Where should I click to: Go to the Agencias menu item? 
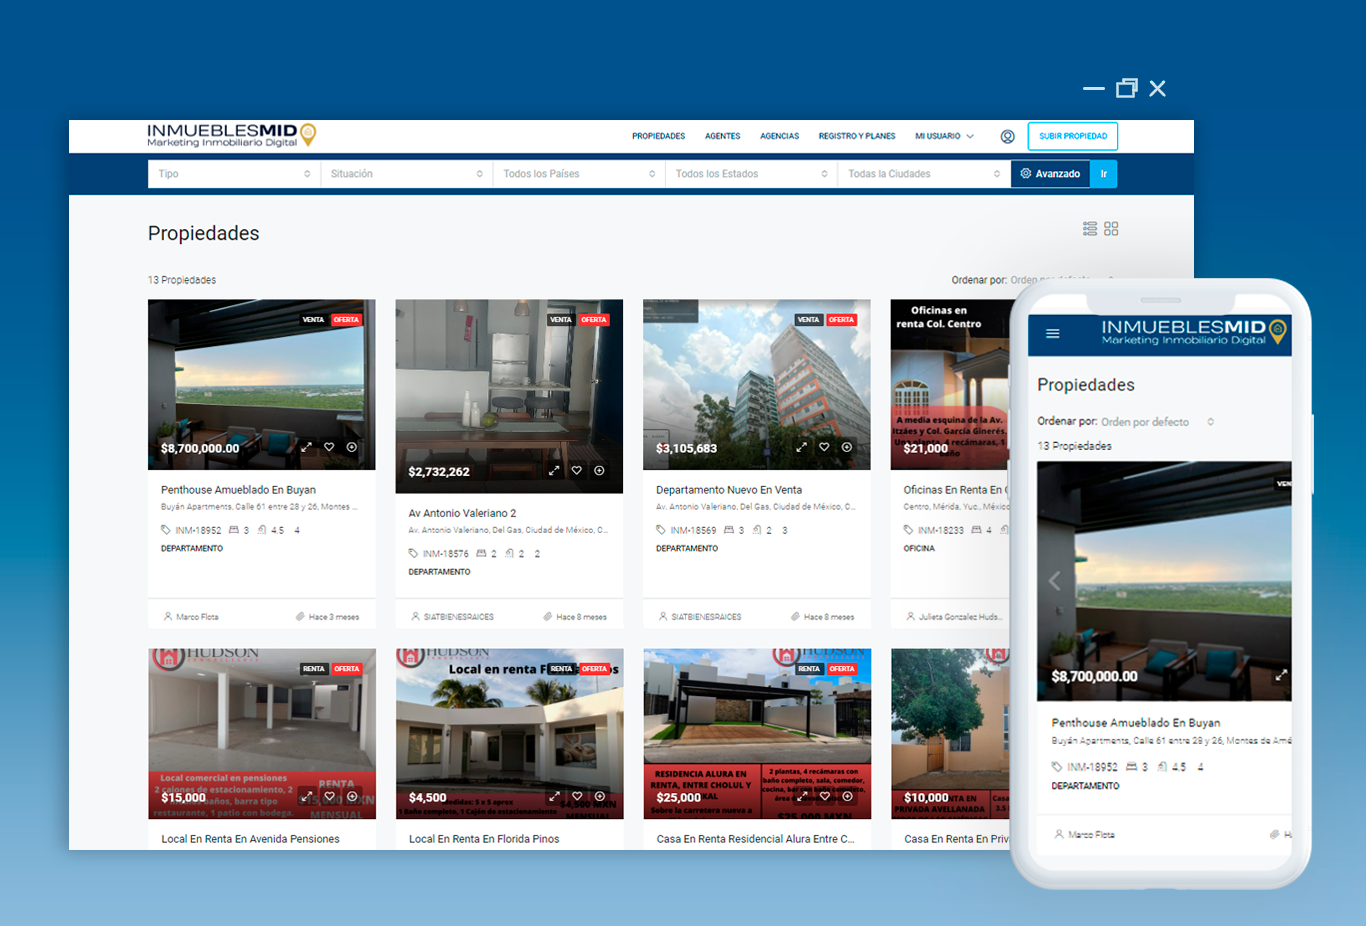[x=779, y=136]
